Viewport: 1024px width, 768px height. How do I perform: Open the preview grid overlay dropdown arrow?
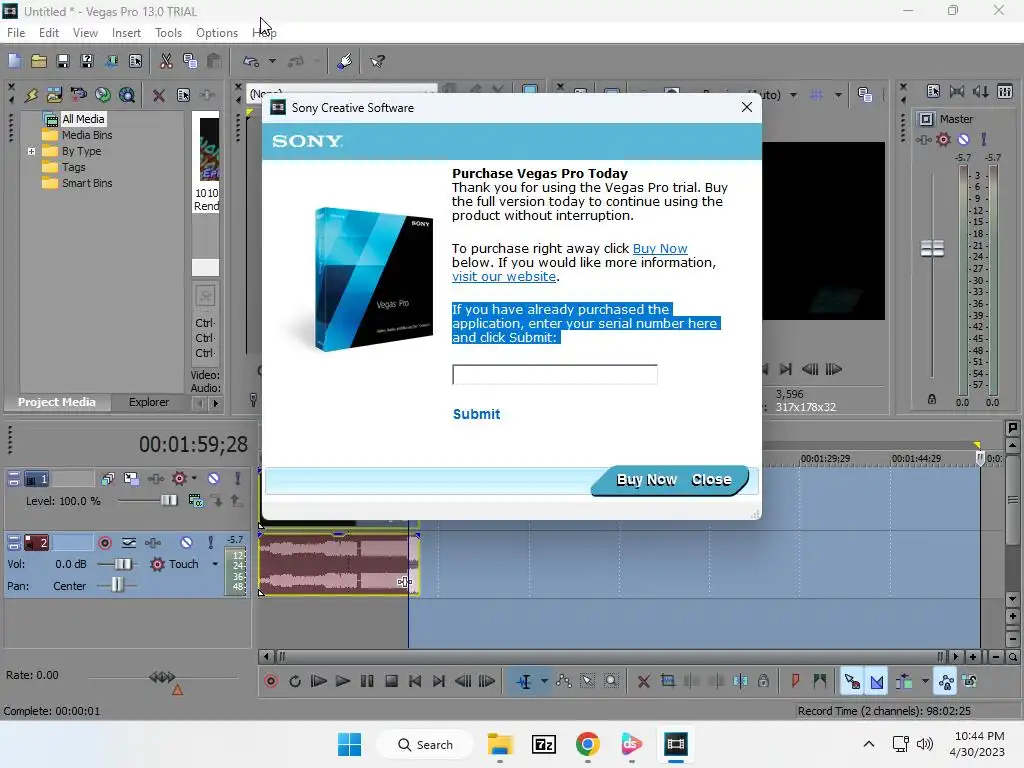pyautogui.click(x=838, y=95)
